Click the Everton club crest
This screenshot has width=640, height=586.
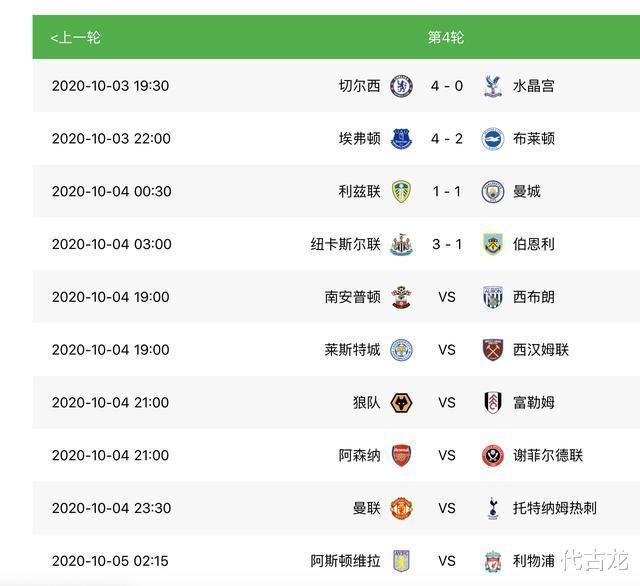point(401,139)
